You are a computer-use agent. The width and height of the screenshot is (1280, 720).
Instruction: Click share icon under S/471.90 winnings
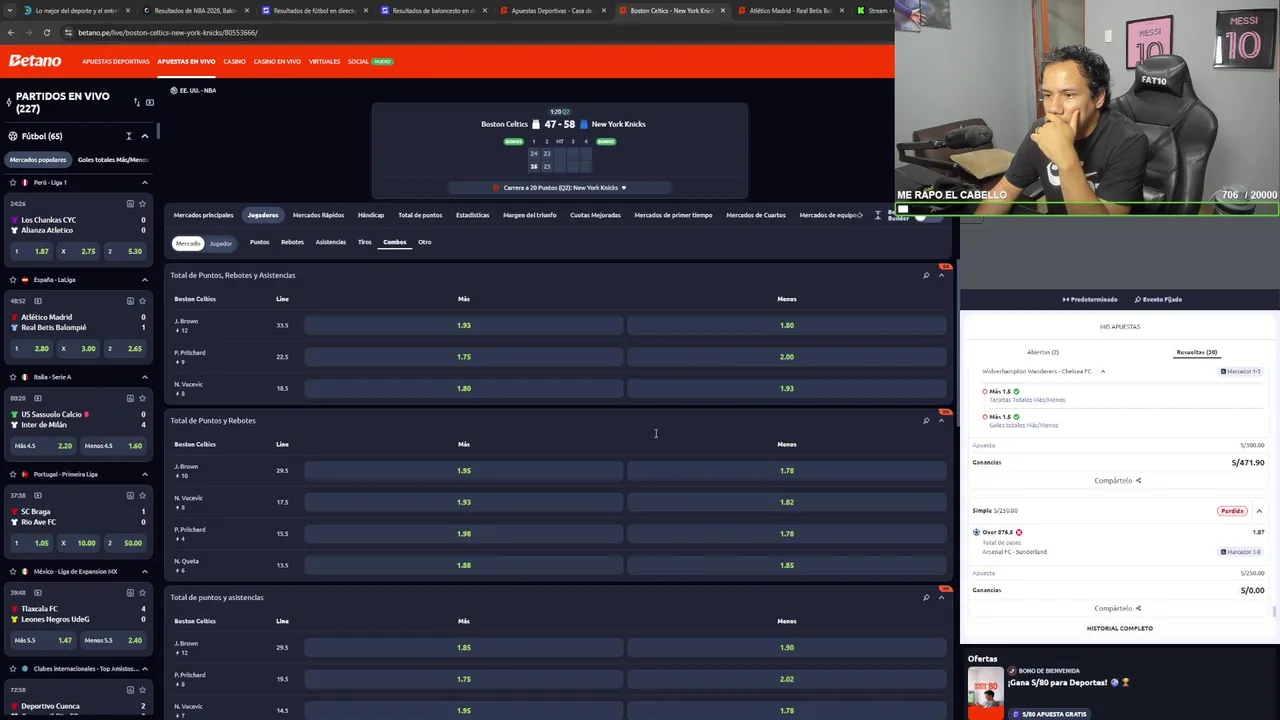click(x=1138, y=481)
